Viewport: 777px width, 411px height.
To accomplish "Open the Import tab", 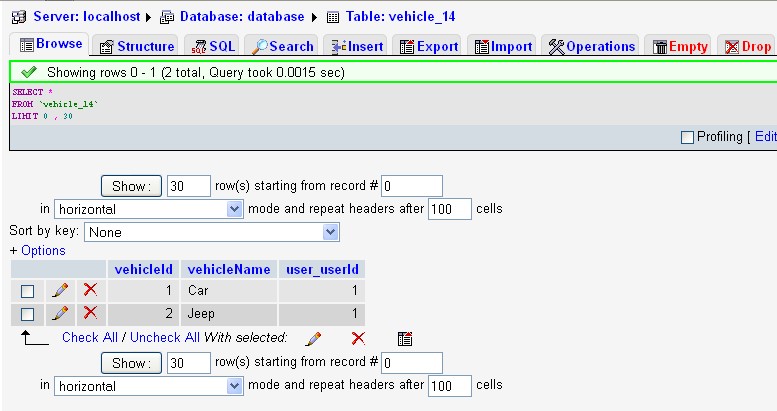I will click(x=502, y=47).
